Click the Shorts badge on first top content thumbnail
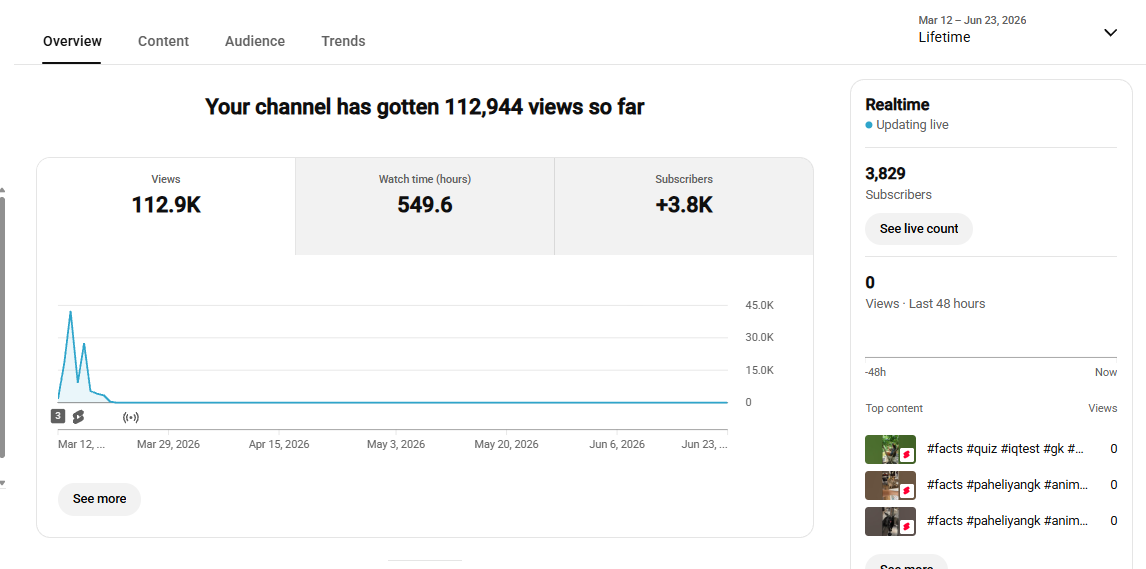Screen dimensions: 1146x569 [x=907, y=454]
